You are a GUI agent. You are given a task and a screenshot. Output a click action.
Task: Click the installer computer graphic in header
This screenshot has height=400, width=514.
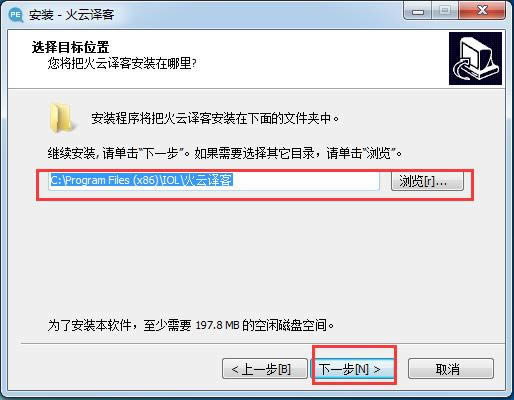coord(475,58)
